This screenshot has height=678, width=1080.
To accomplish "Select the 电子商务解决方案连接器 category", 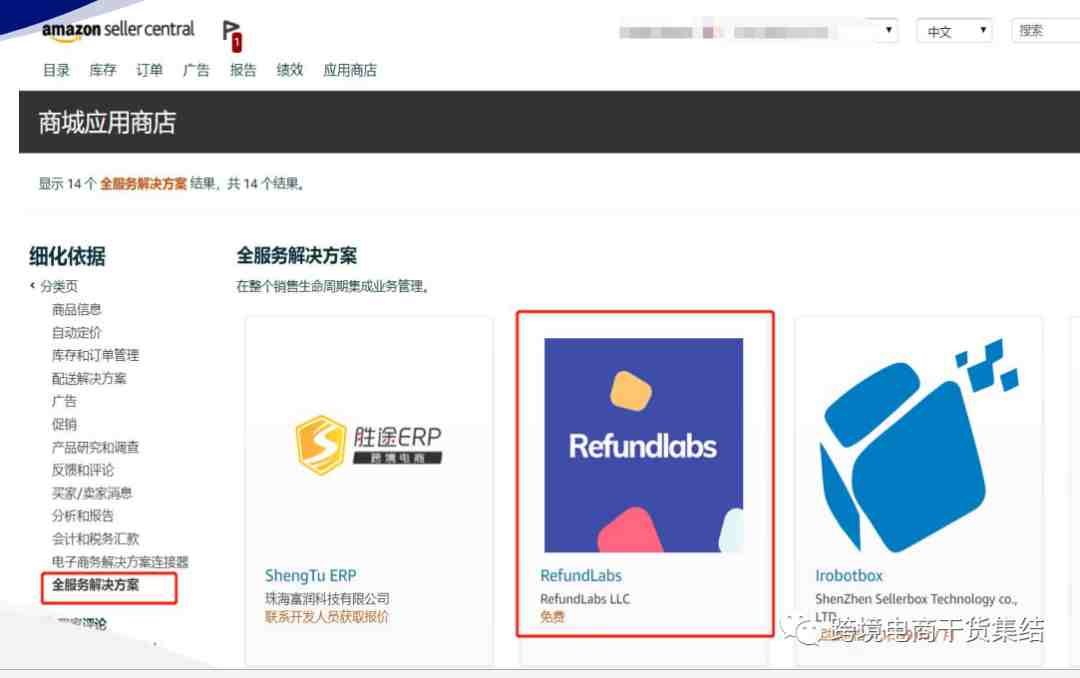I will pos(120,562).
